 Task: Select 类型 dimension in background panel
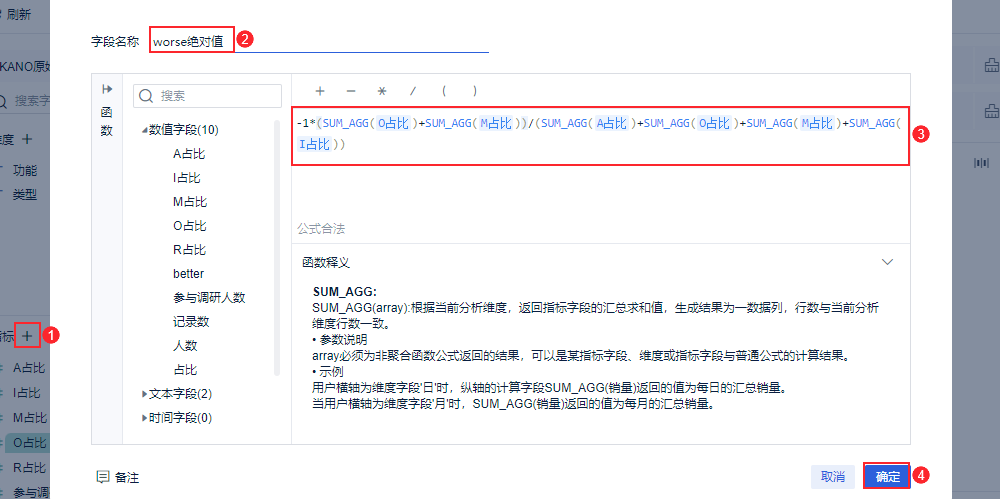pos(25,195)
